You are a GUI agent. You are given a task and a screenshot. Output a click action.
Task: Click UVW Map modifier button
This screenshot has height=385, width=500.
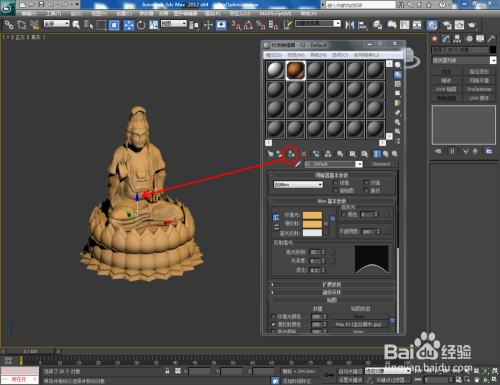(x=446, y=89)
